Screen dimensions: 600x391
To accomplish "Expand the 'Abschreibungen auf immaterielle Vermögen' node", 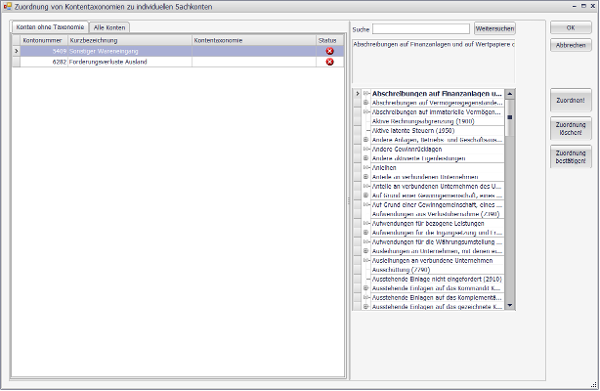I will click(x=366, y=112).
